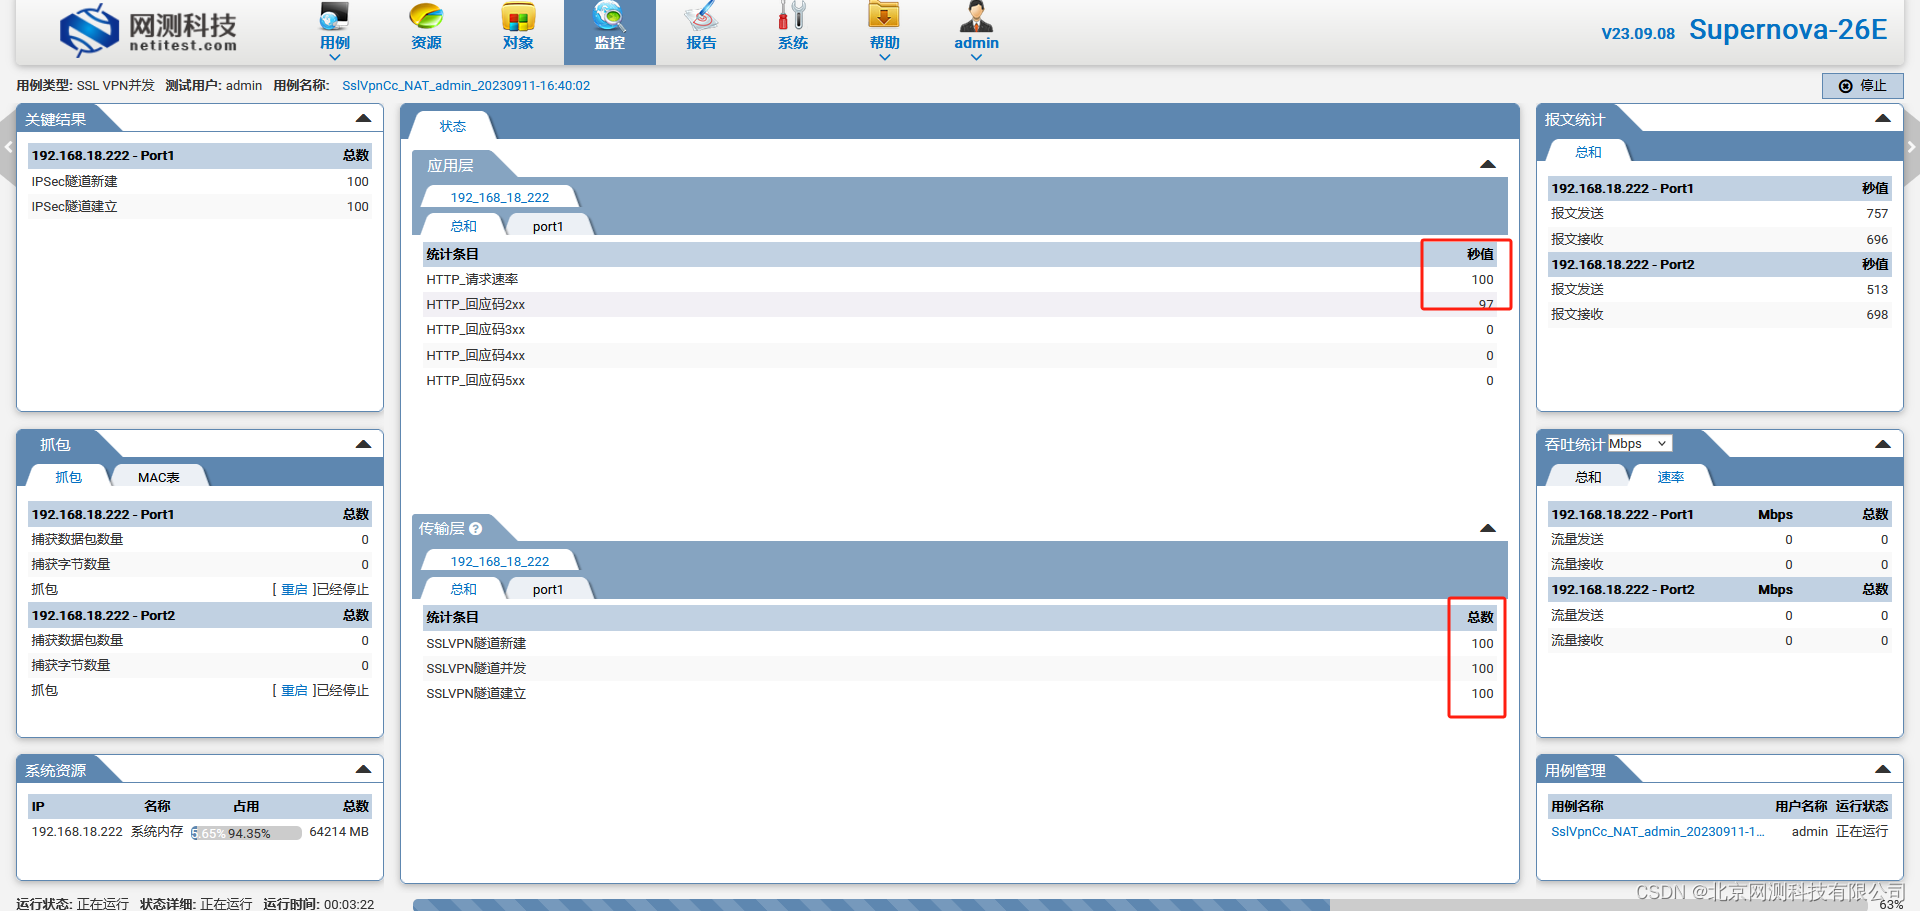This screenshot has width=1920, height=911.
Task: Click the SSLVPN隧道并发 row
Action: point(959,669)
